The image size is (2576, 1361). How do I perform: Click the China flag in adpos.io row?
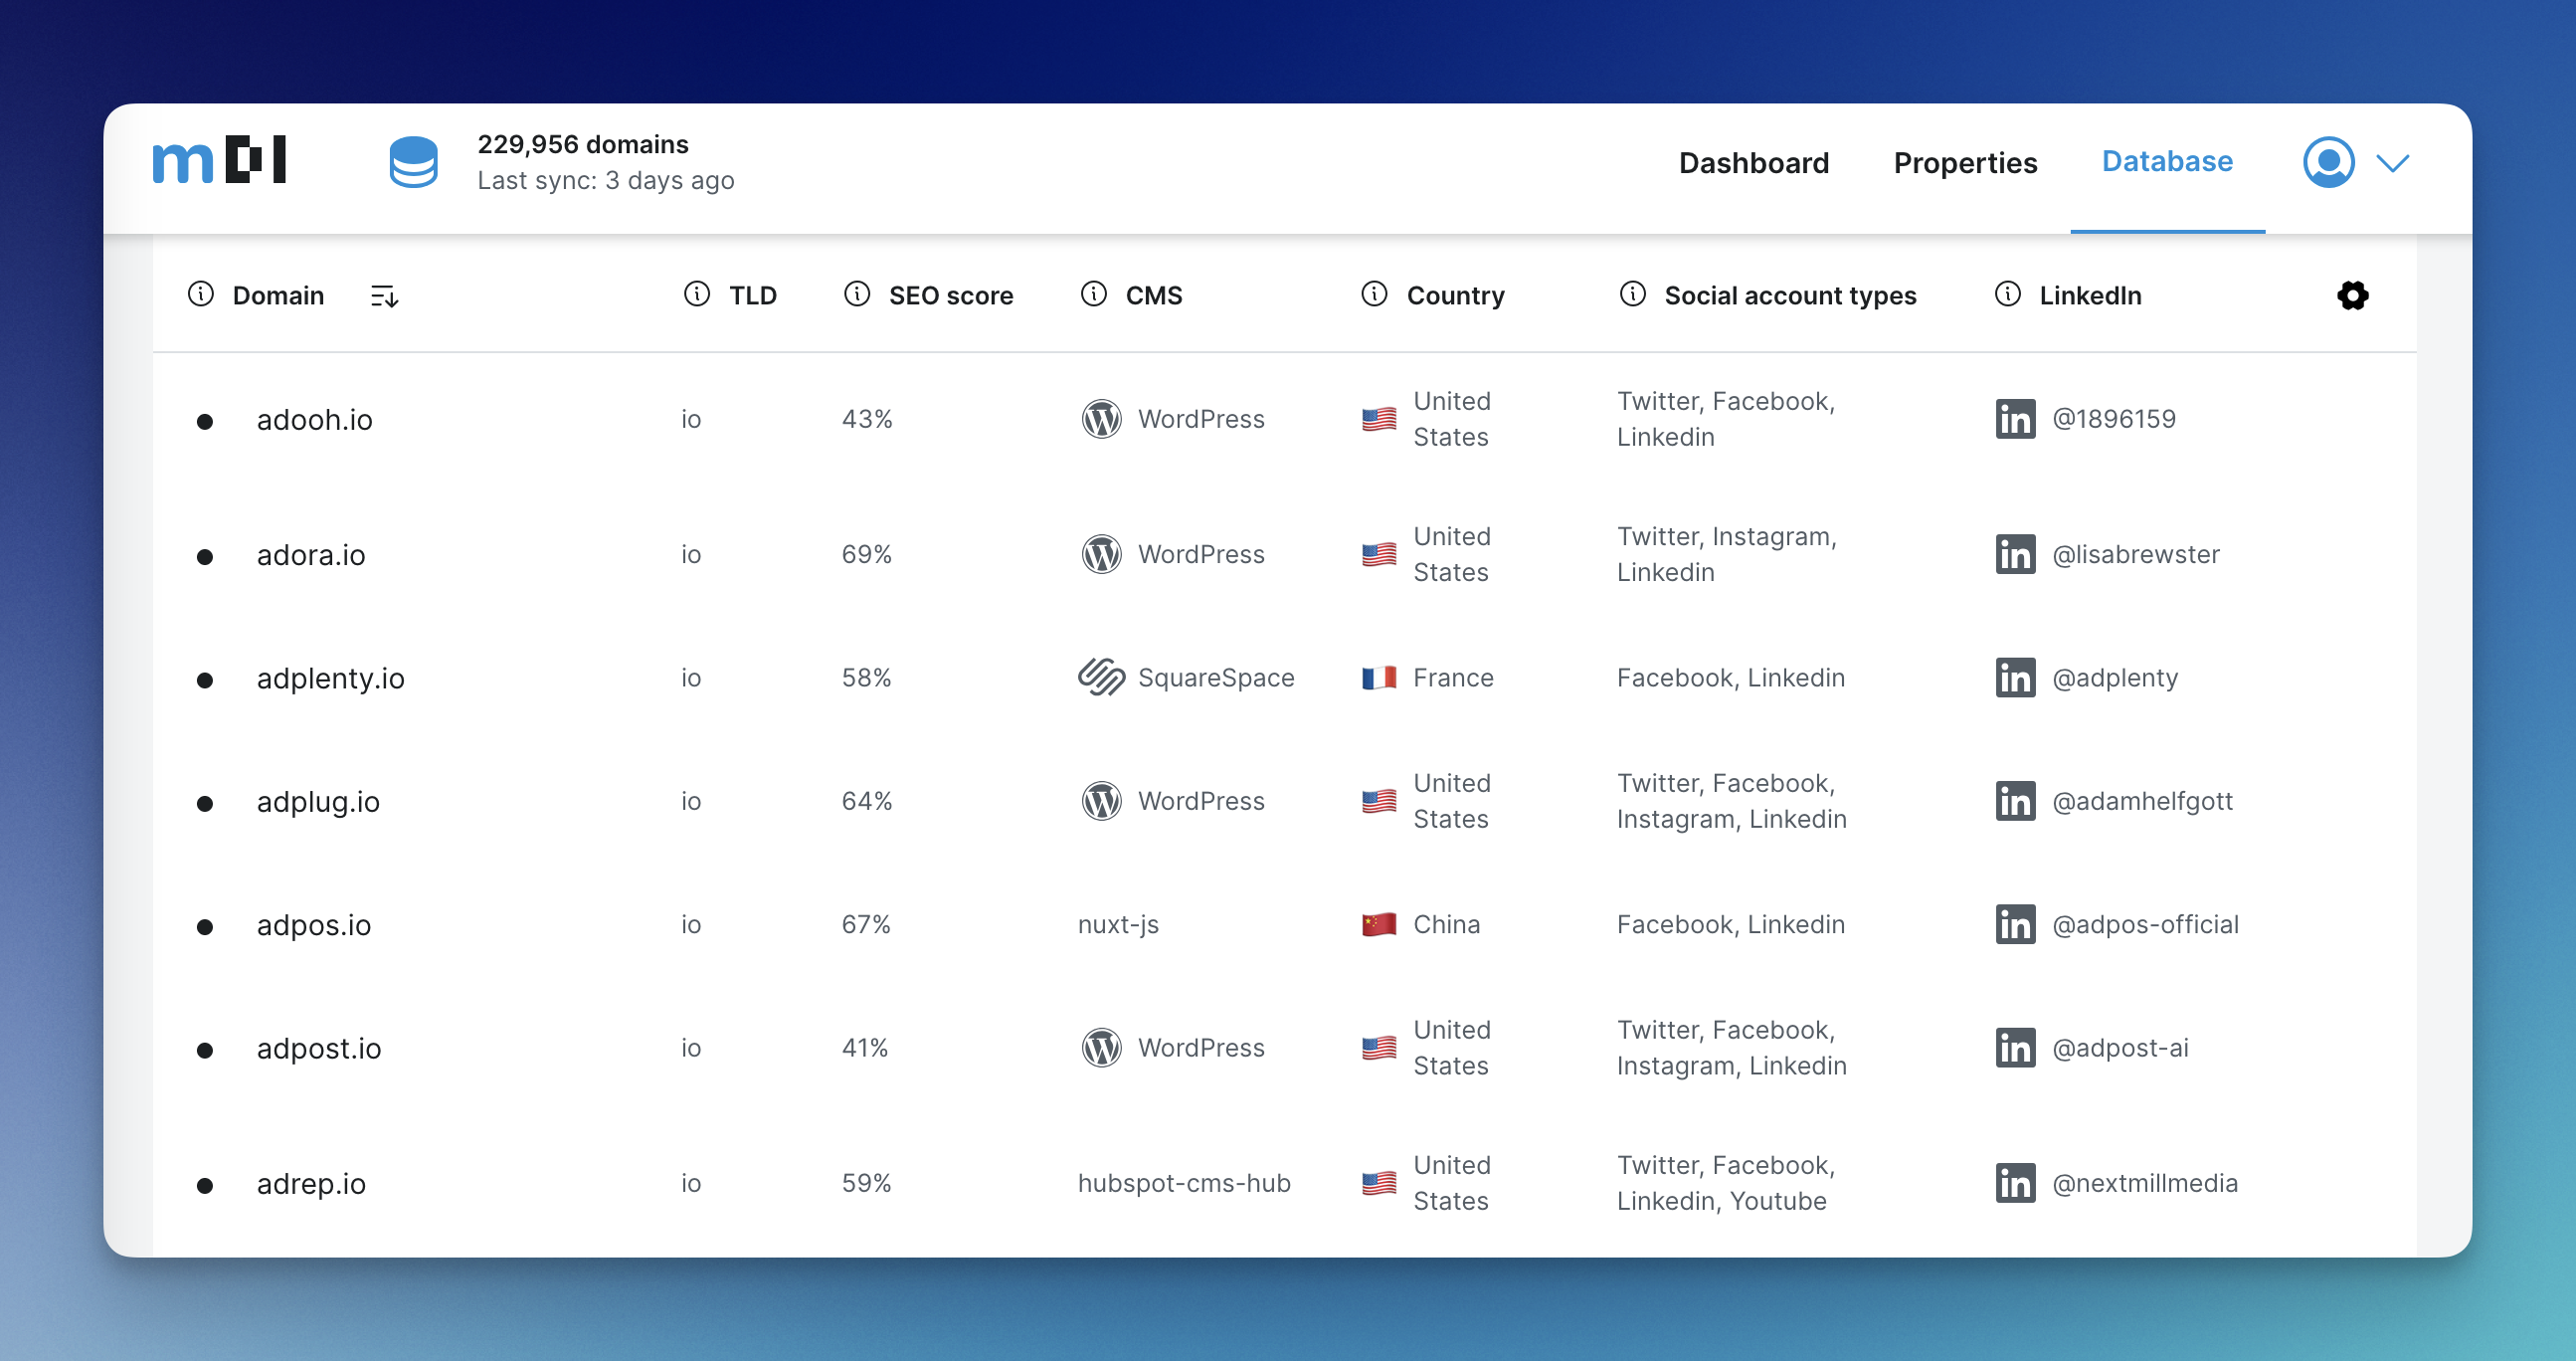[1379, 925]
